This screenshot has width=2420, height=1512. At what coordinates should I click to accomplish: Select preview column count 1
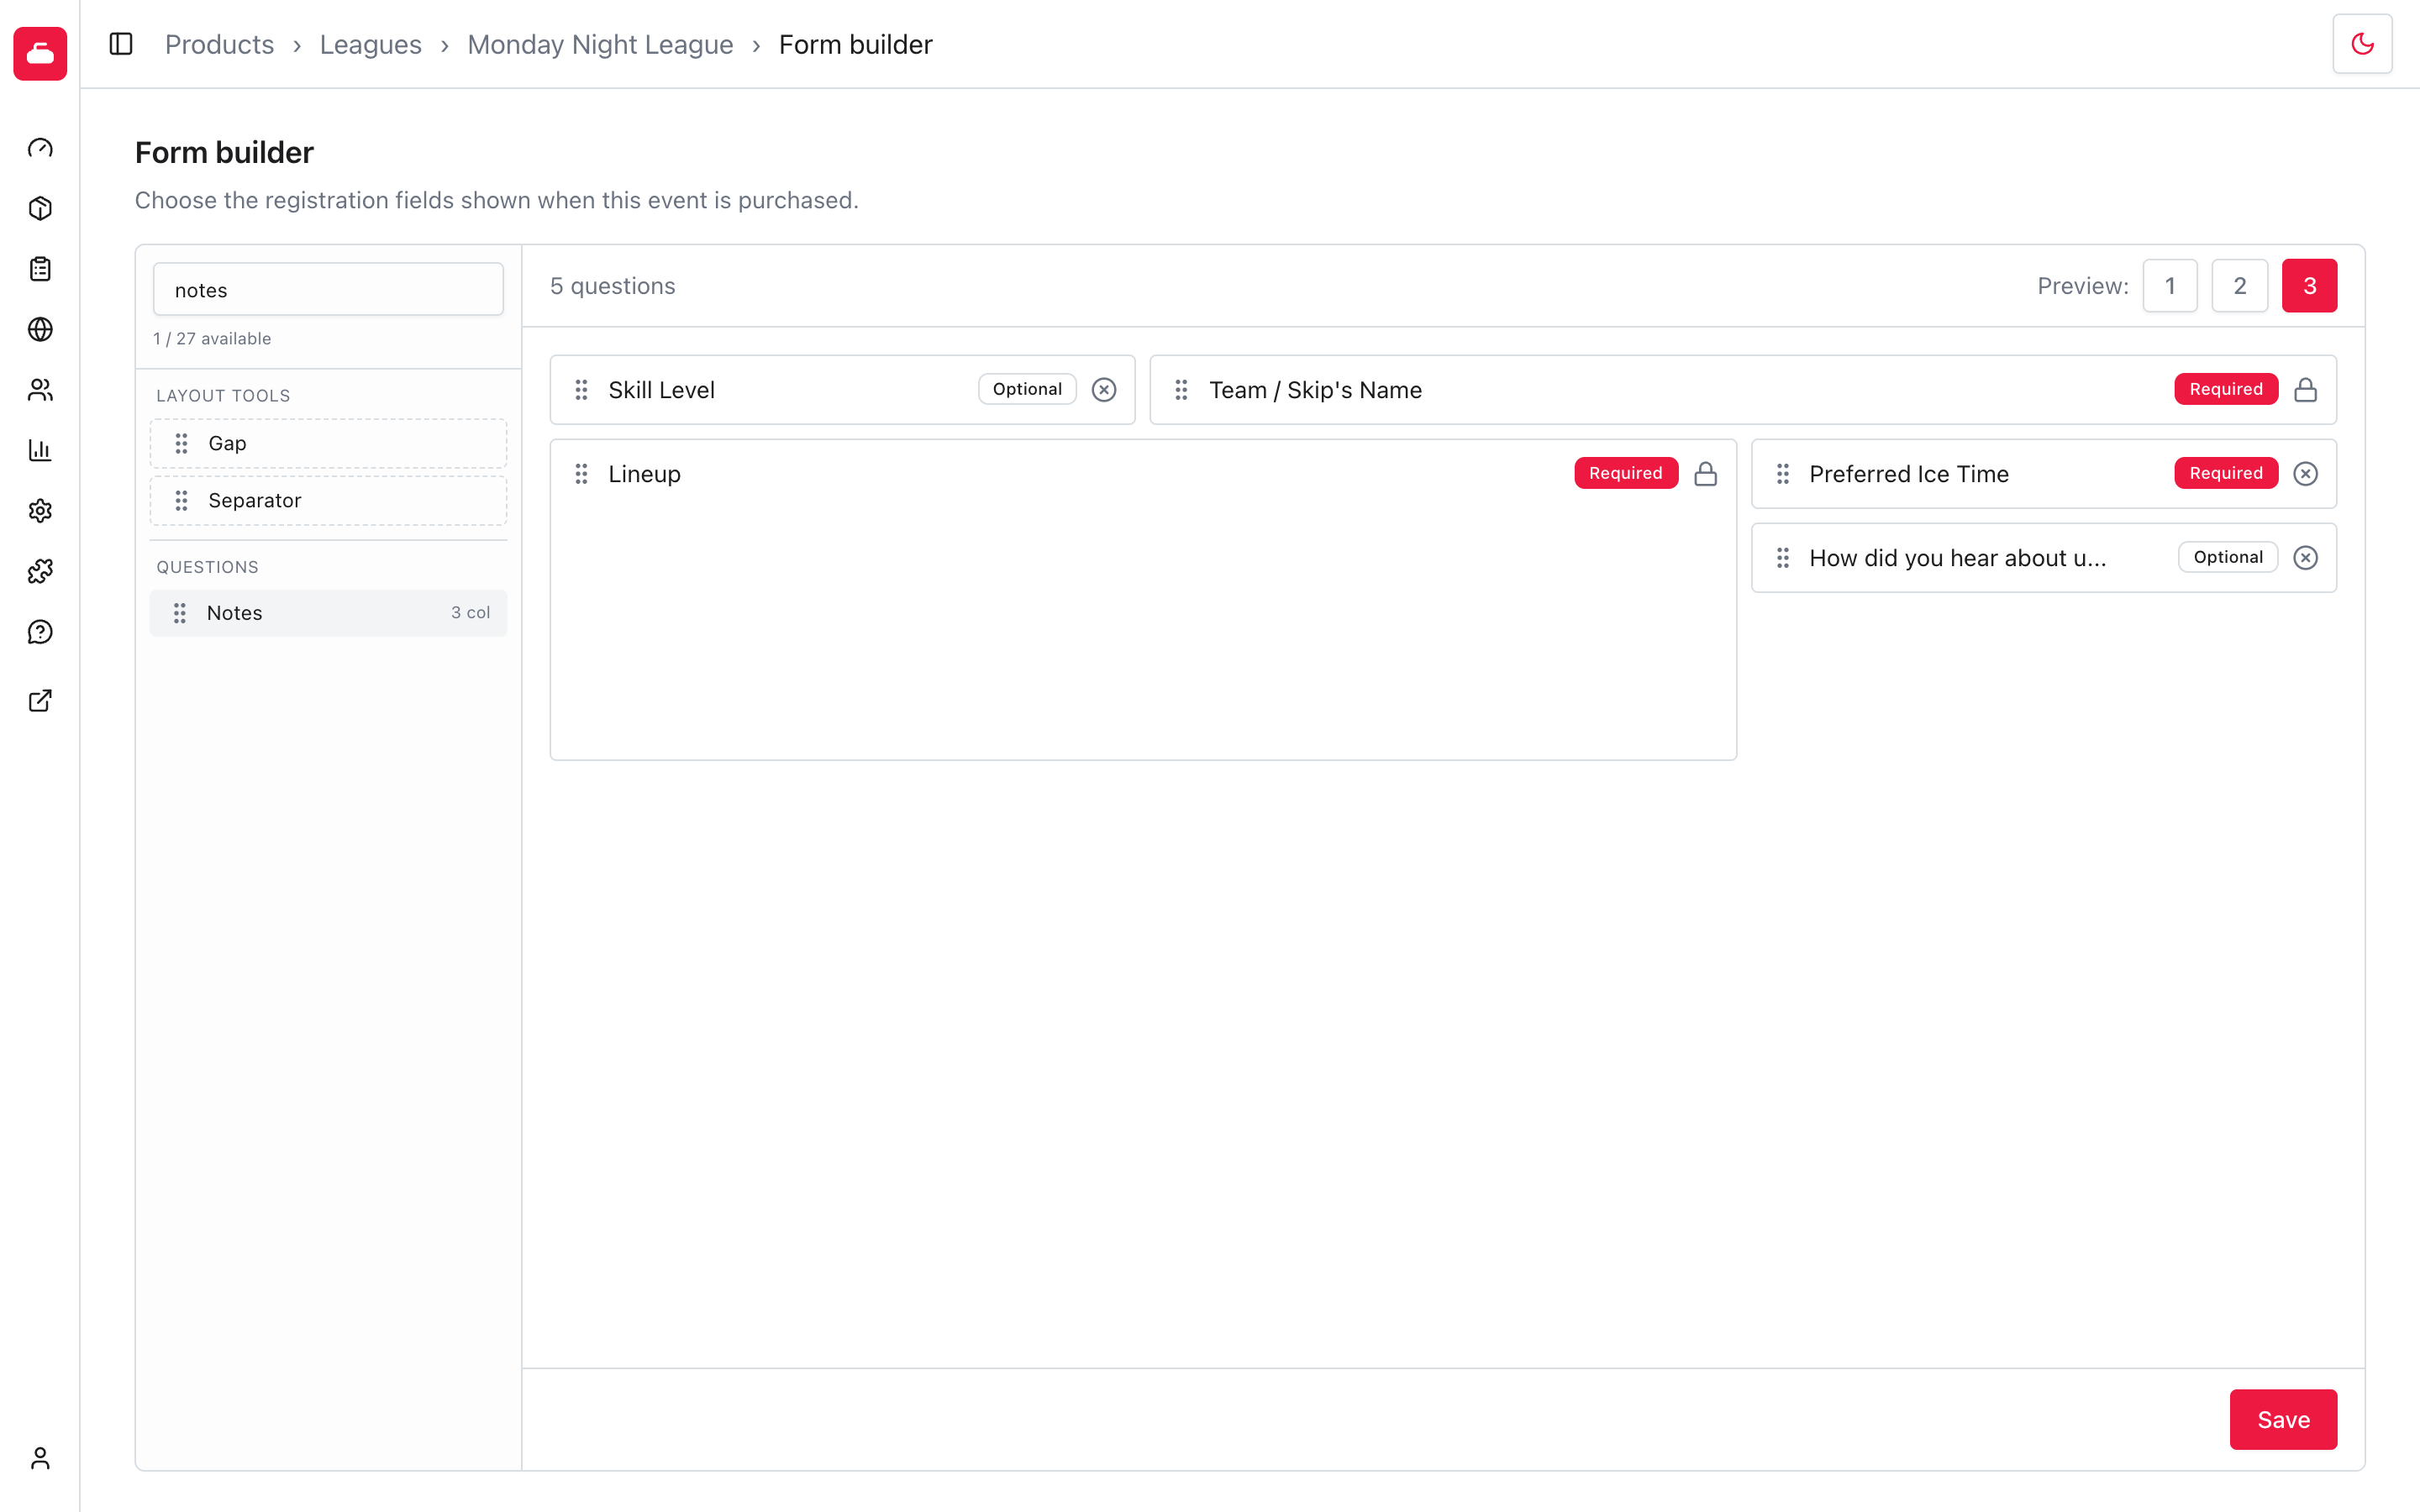[2169, 286]
